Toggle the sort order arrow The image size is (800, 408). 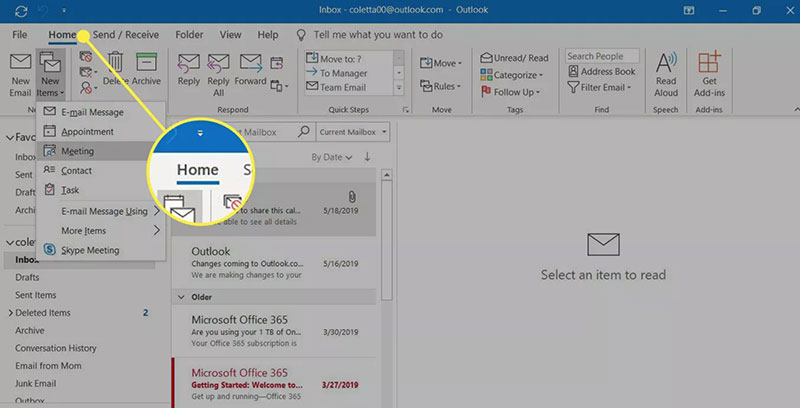coord(367,157)
